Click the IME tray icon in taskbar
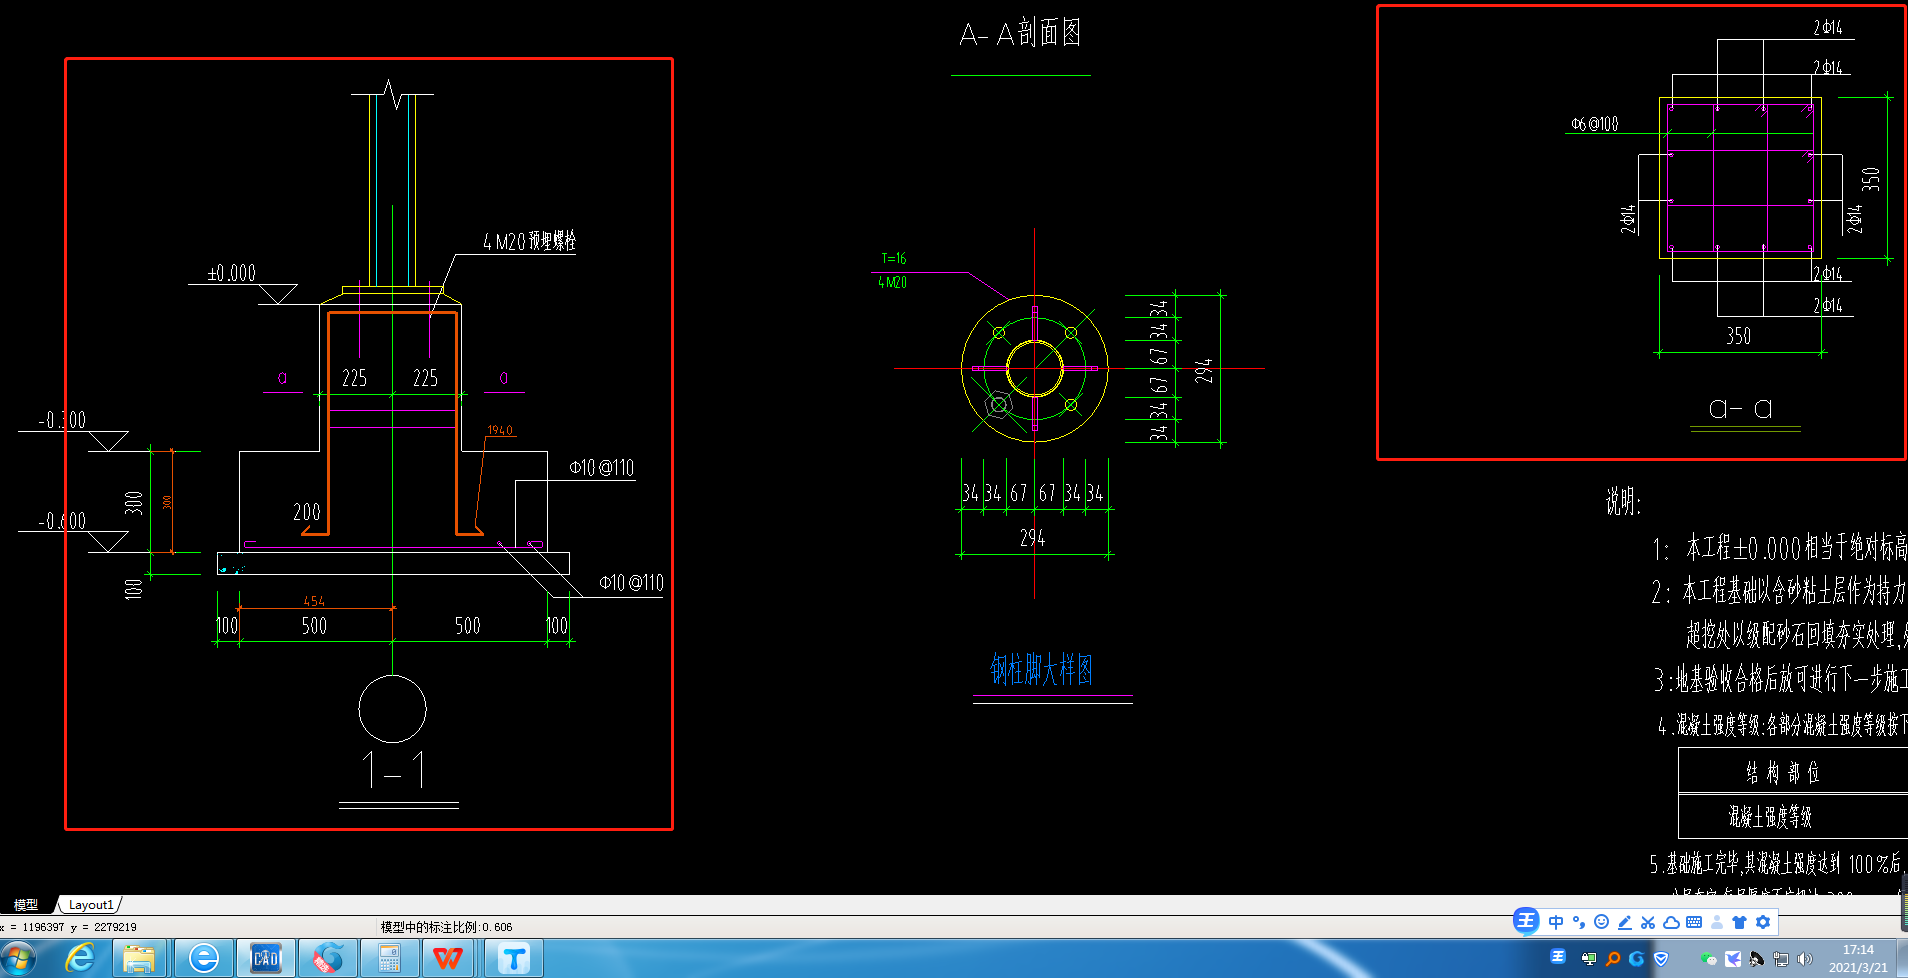The height and width of the screenshot is (978, 1908). [1558, 956]
